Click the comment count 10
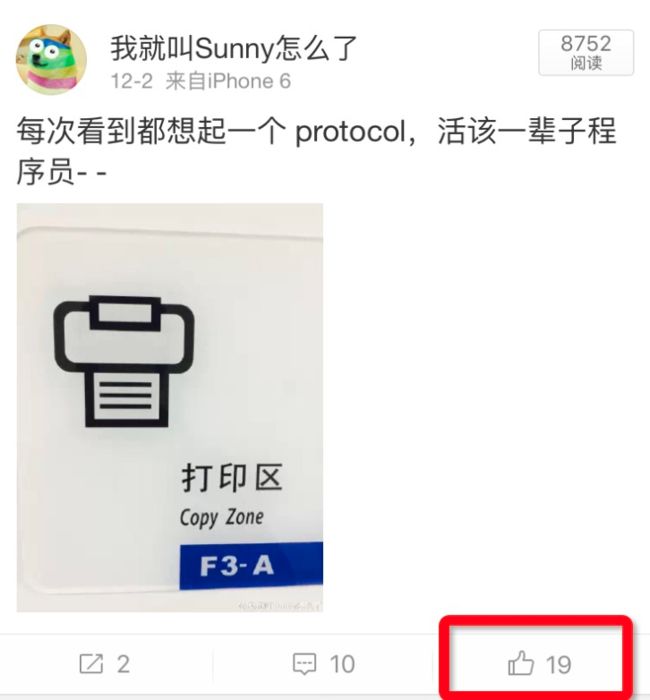 (x=342, y=664)
